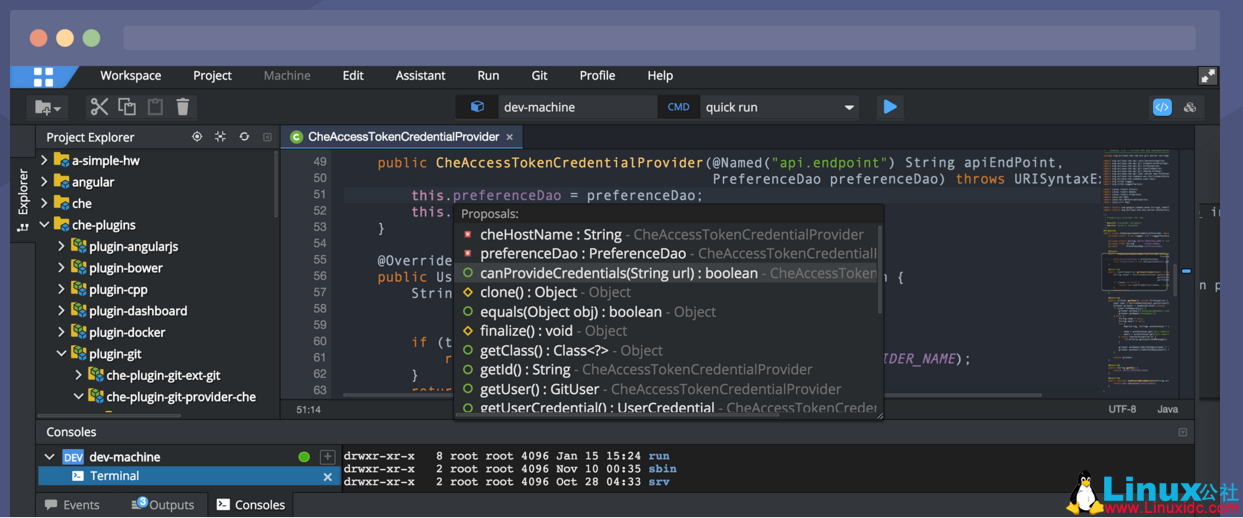Click the Cut scissors icon in toolbar

point(99,107)
